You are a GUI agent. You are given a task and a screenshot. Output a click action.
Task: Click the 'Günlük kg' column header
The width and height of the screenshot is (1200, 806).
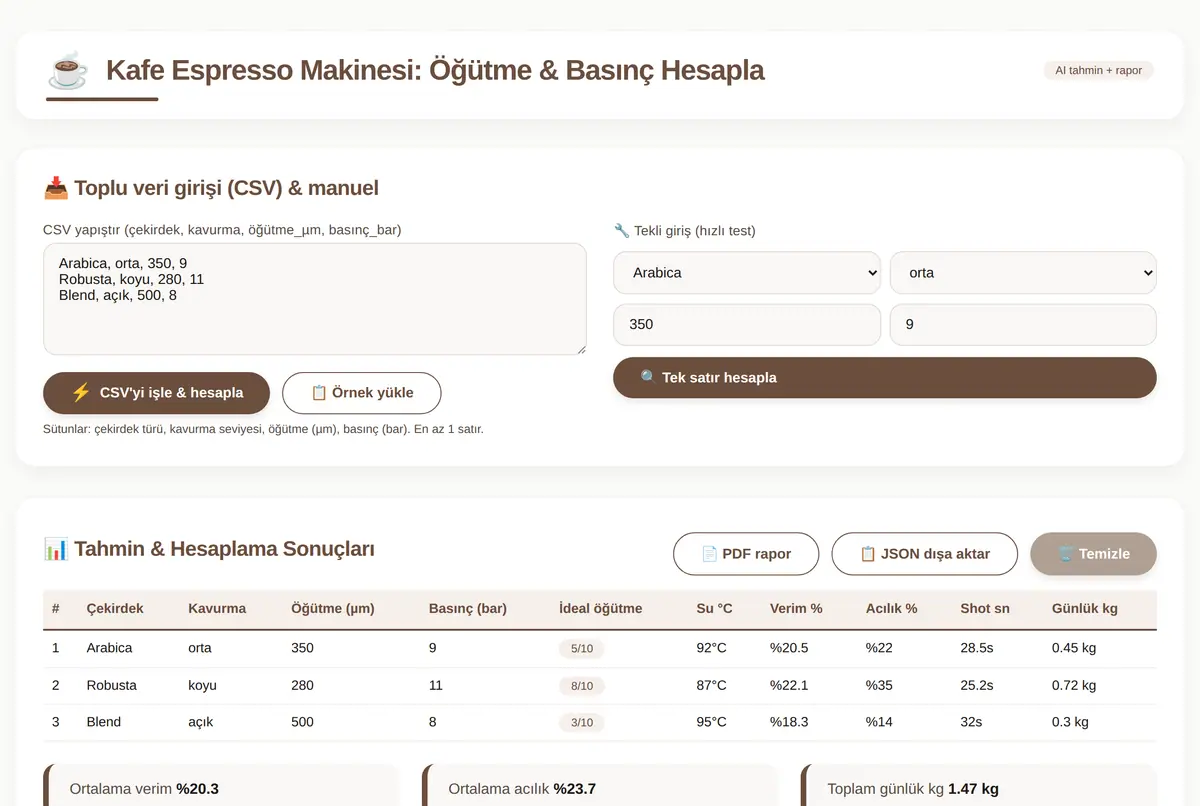[x=1085, y=608]
